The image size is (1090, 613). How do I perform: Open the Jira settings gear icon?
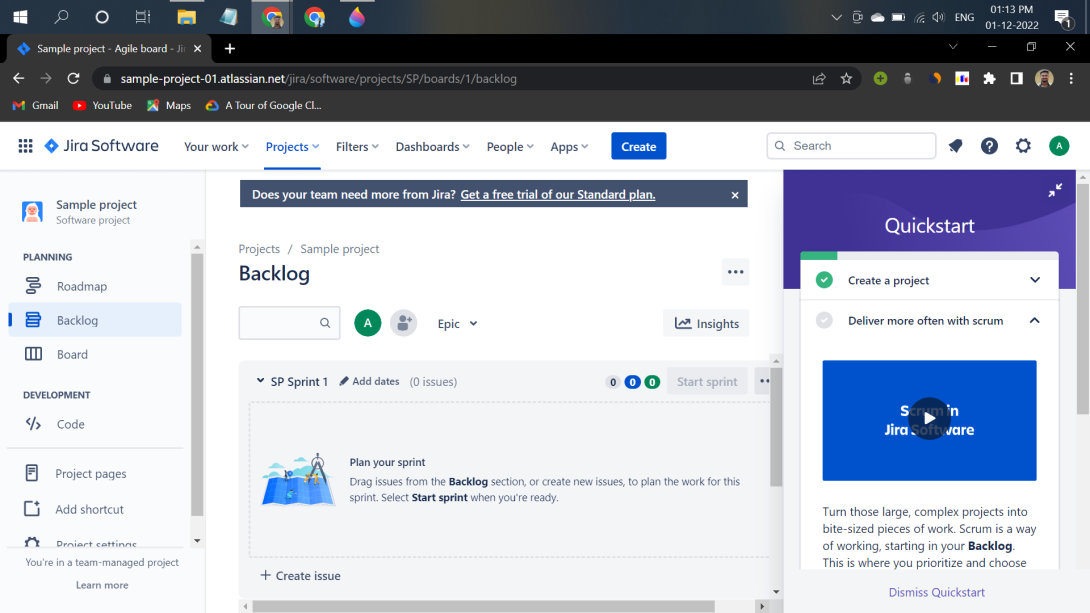click(x=1023, y=146)
